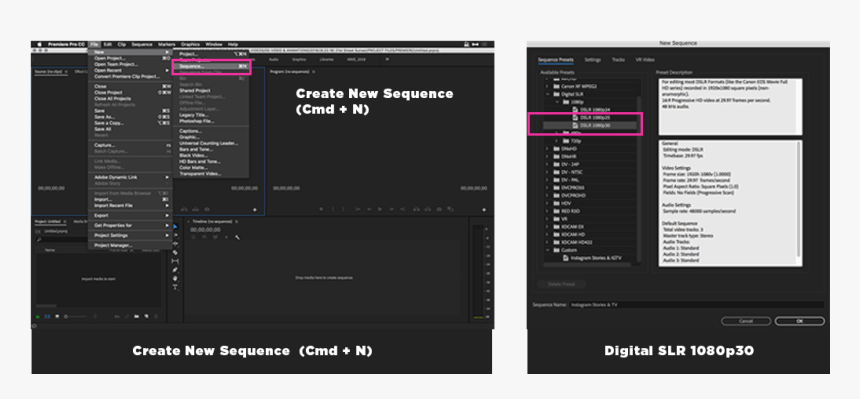Click the search magnifier in Project panel
The height and width of the screenshot is (399, 860).
pos(39,239)
